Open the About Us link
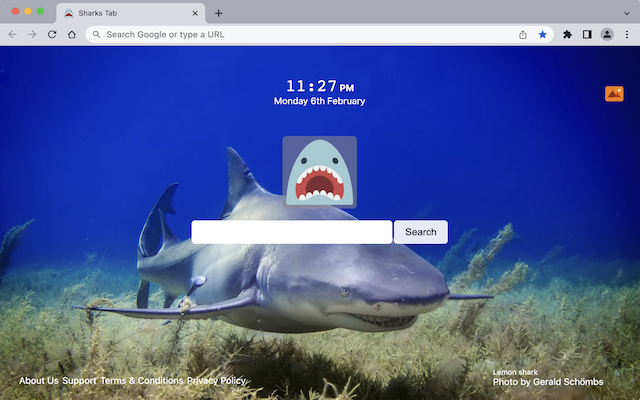The image size is (640, 400). coord(39,381)
